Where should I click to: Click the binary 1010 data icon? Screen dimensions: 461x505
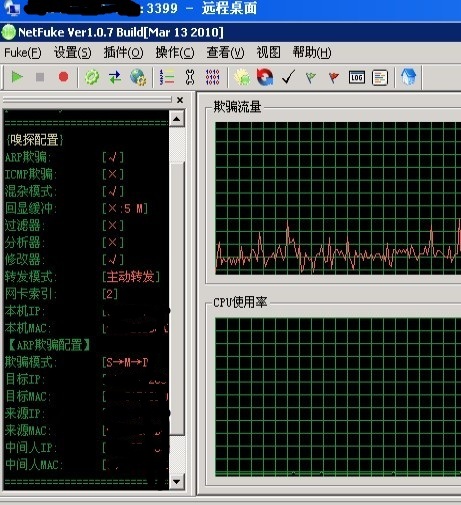(213, 77)
